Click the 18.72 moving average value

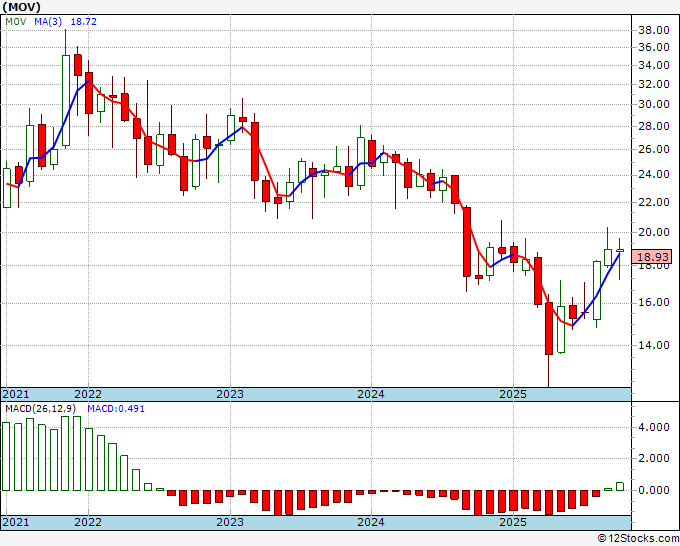[83, 22]
